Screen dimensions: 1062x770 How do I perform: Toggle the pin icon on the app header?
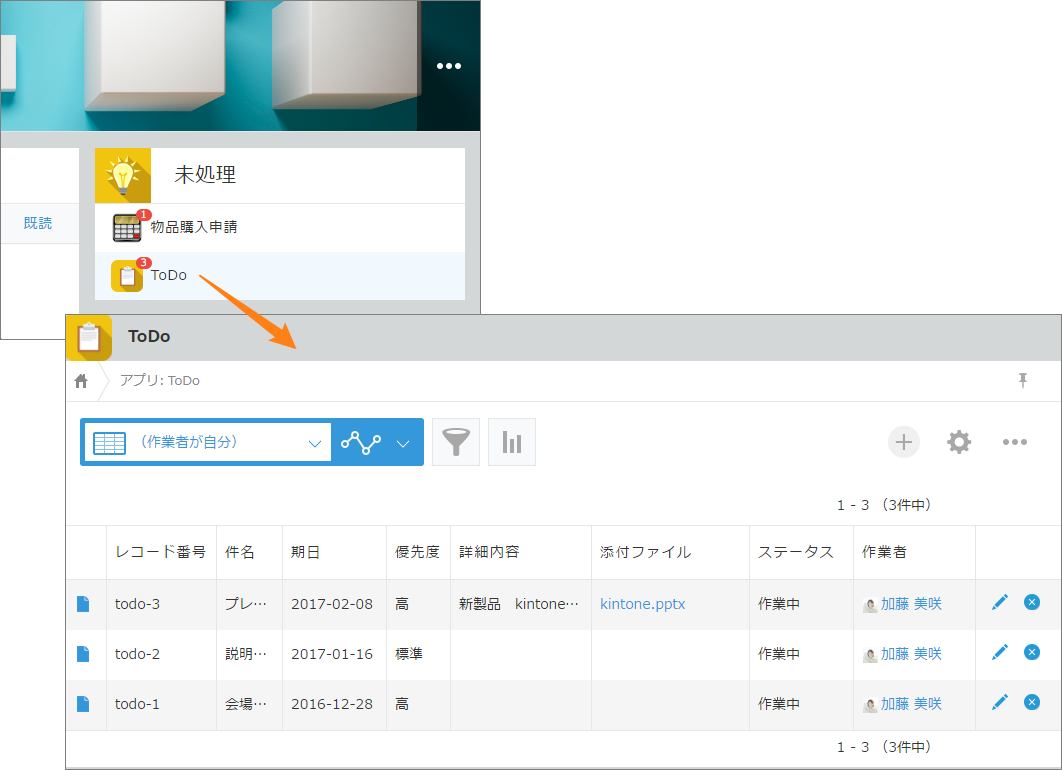pos(1022,381)
